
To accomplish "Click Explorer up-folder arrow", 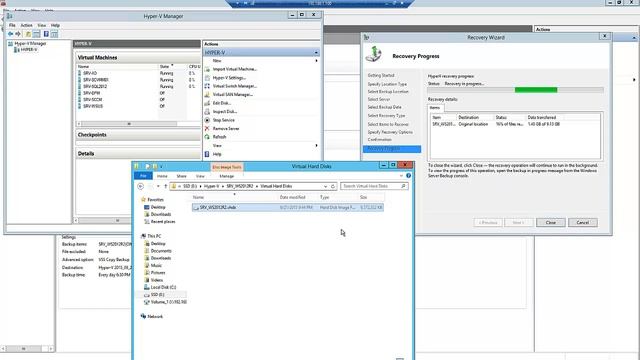I will (166, 186).
